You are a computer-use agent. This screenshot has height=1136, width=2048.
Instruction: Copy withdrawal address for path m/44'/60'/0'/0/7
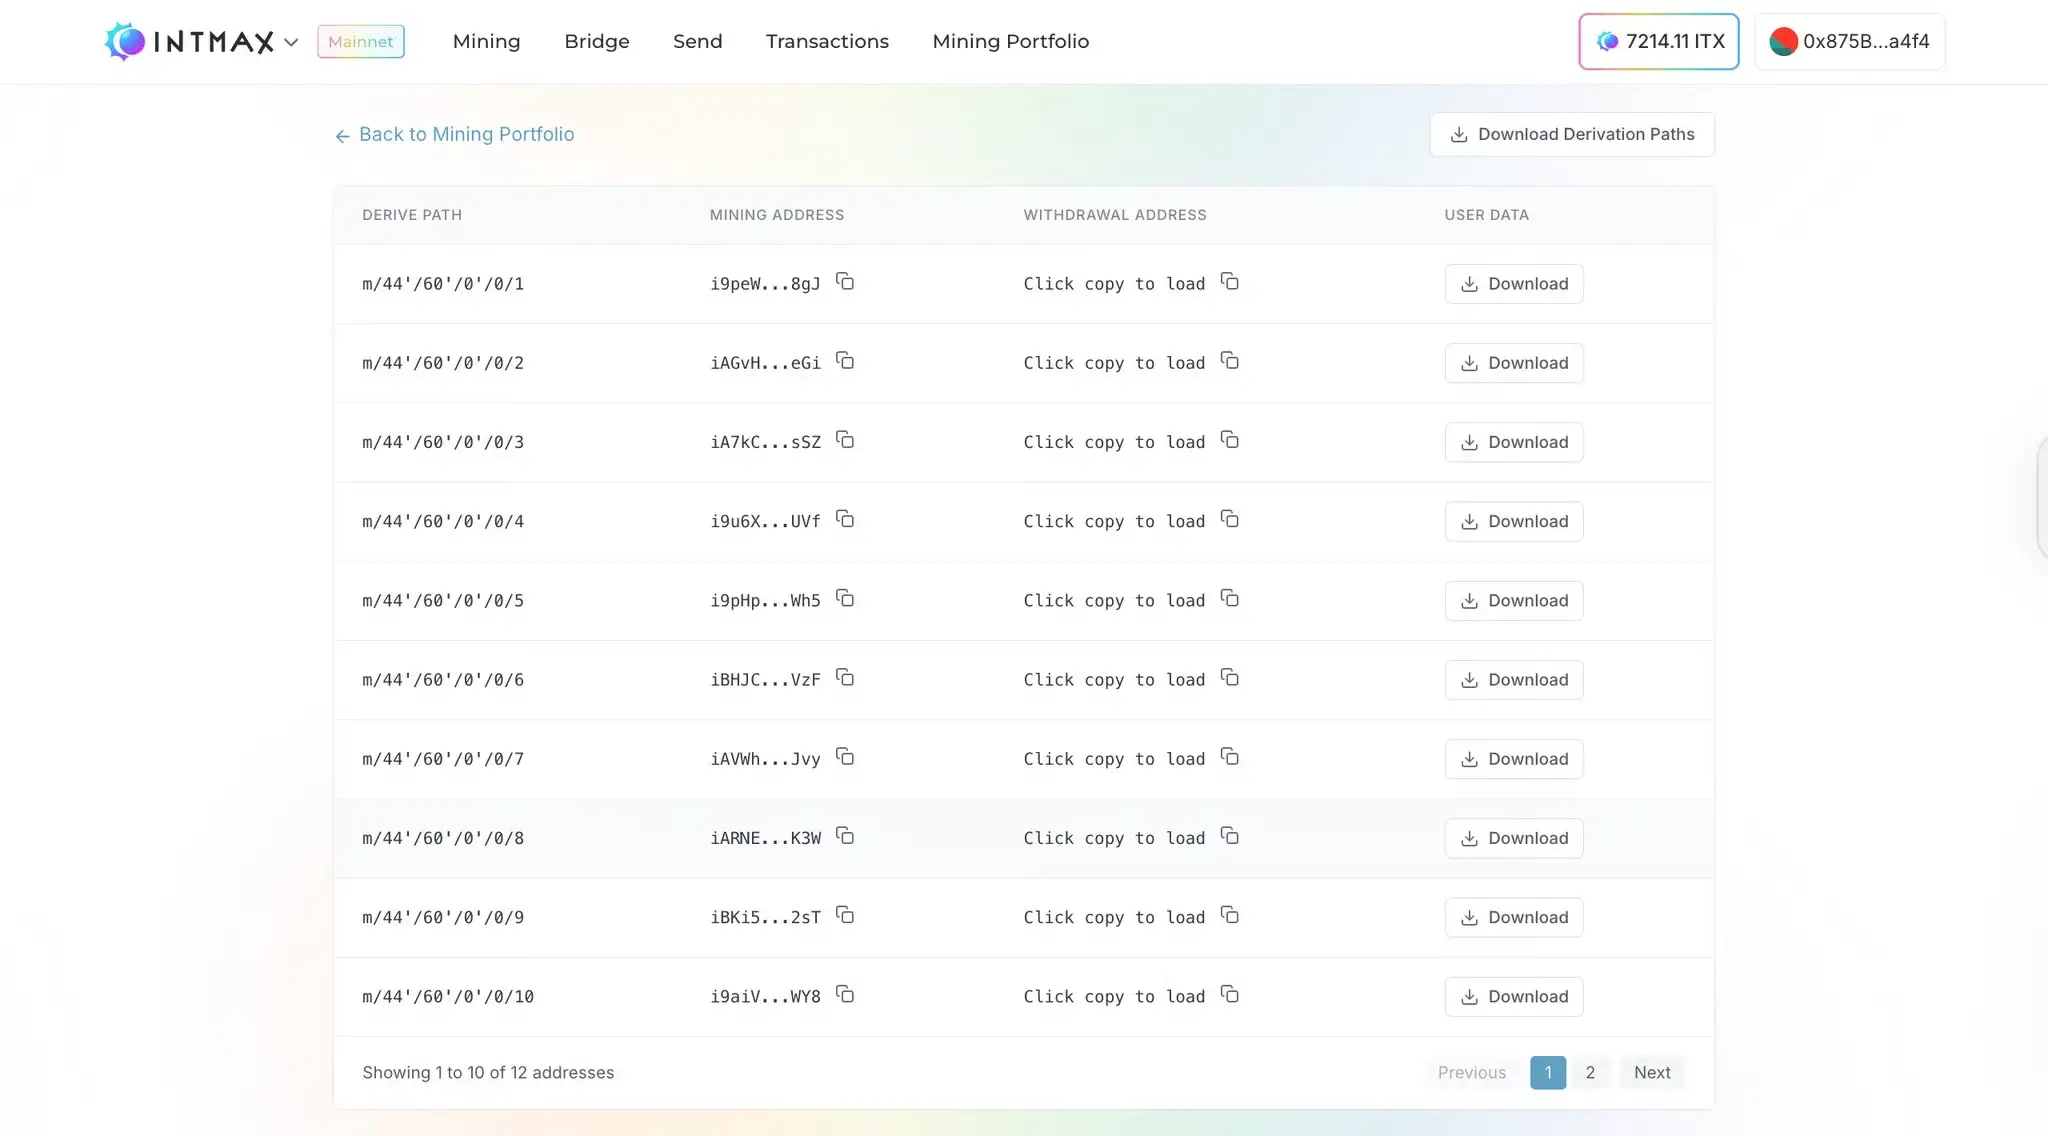point(1229,757)
